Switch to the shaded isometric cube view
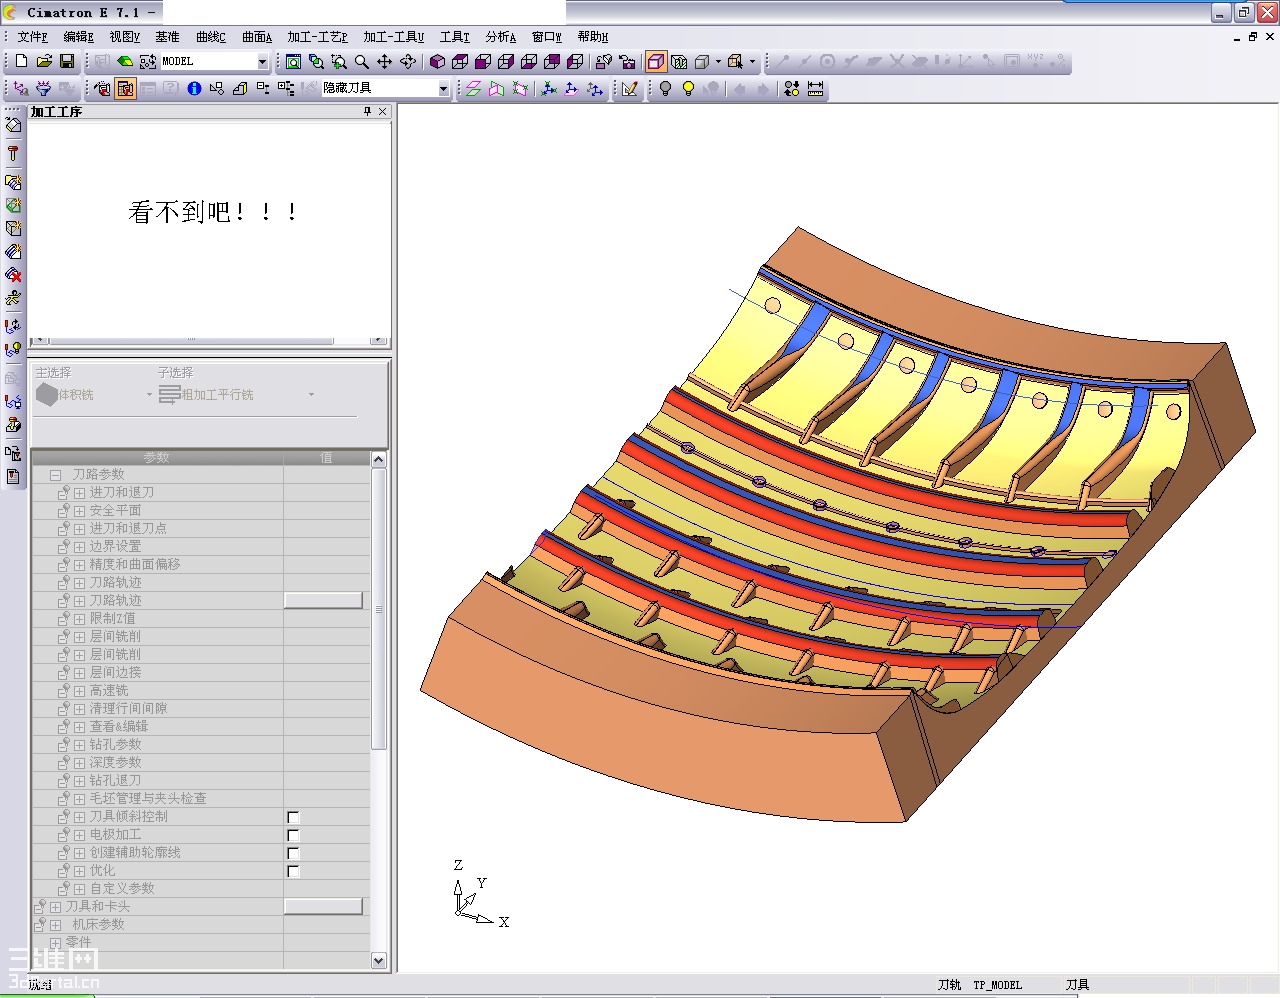The height and width of the screenshot is (998, 1280). pyautogui.click(x=437, y=62)
